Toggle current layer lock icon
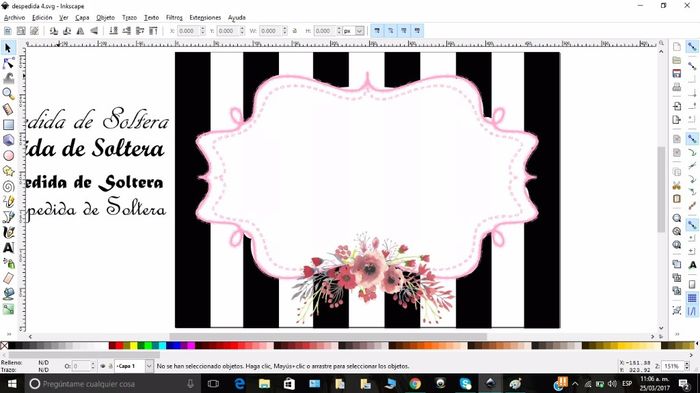Viewport: 700px width, 393px height. click(x=110, y=366)
